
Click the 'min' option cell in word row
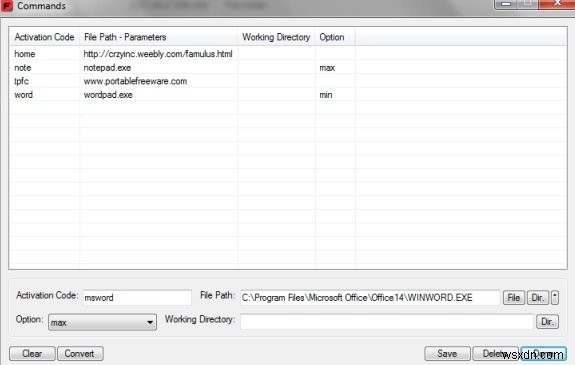(x=326, y=95)
